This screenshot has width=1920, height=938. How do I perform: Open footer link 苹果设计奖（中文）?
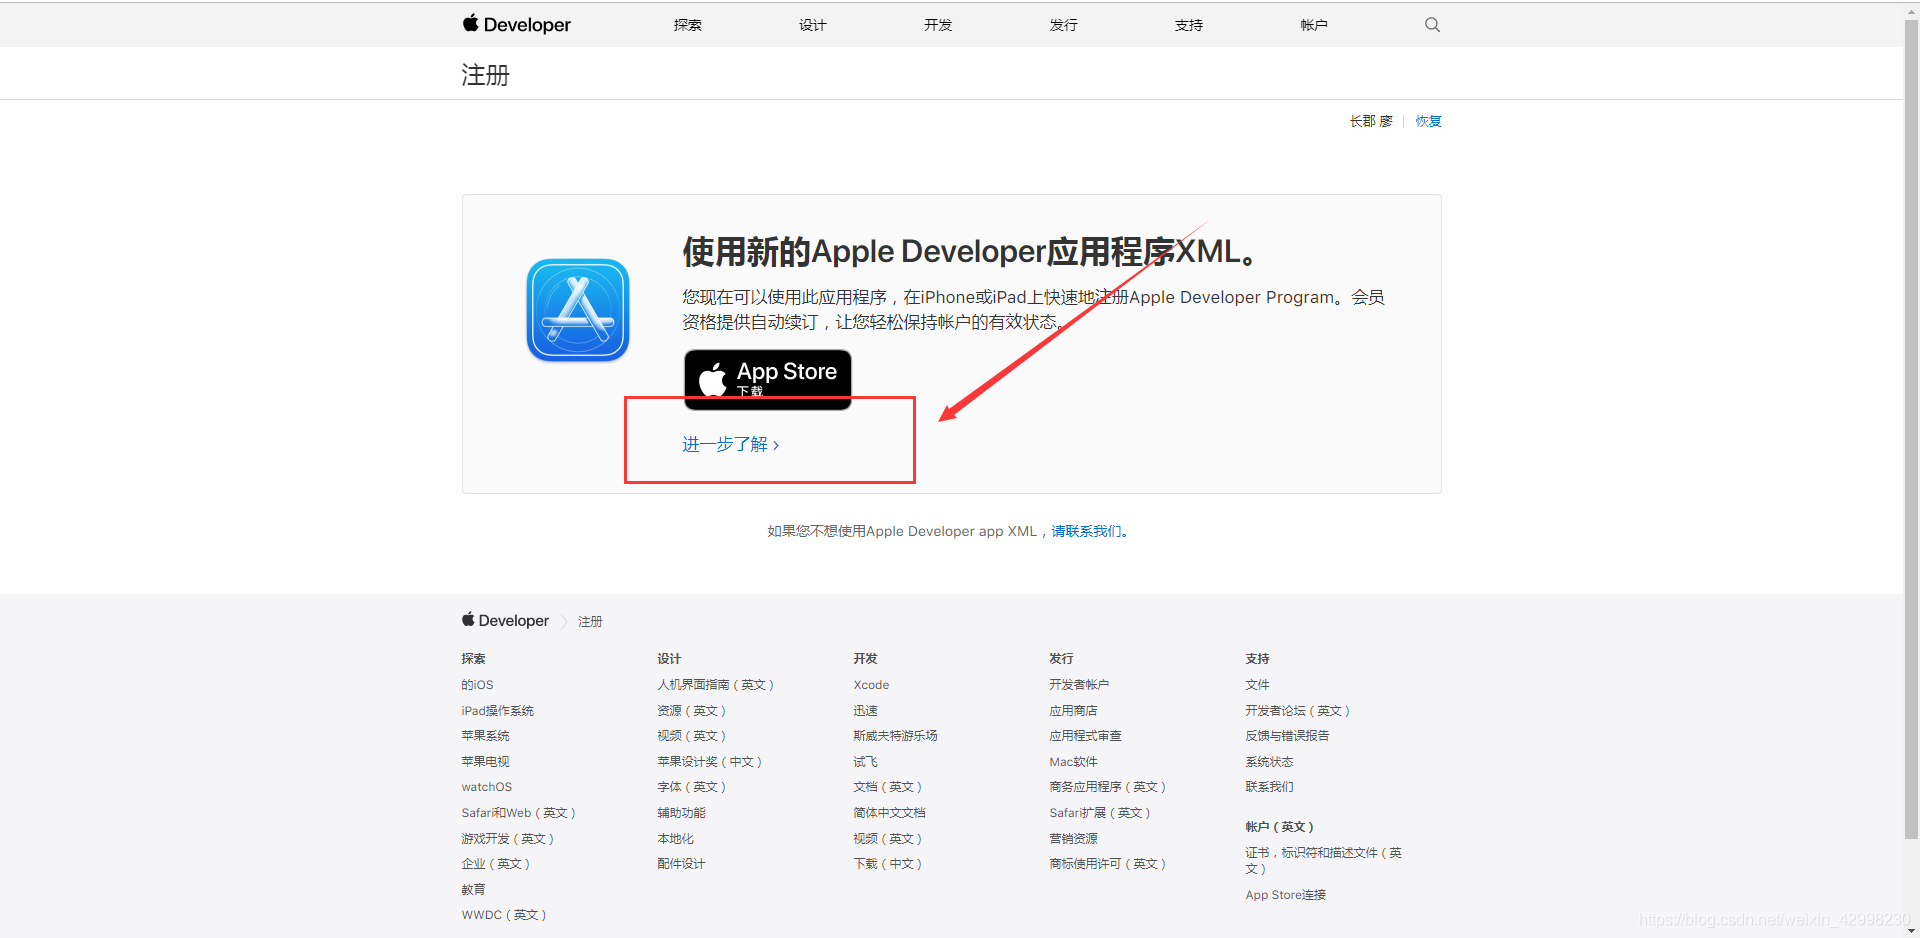point(709,762)
